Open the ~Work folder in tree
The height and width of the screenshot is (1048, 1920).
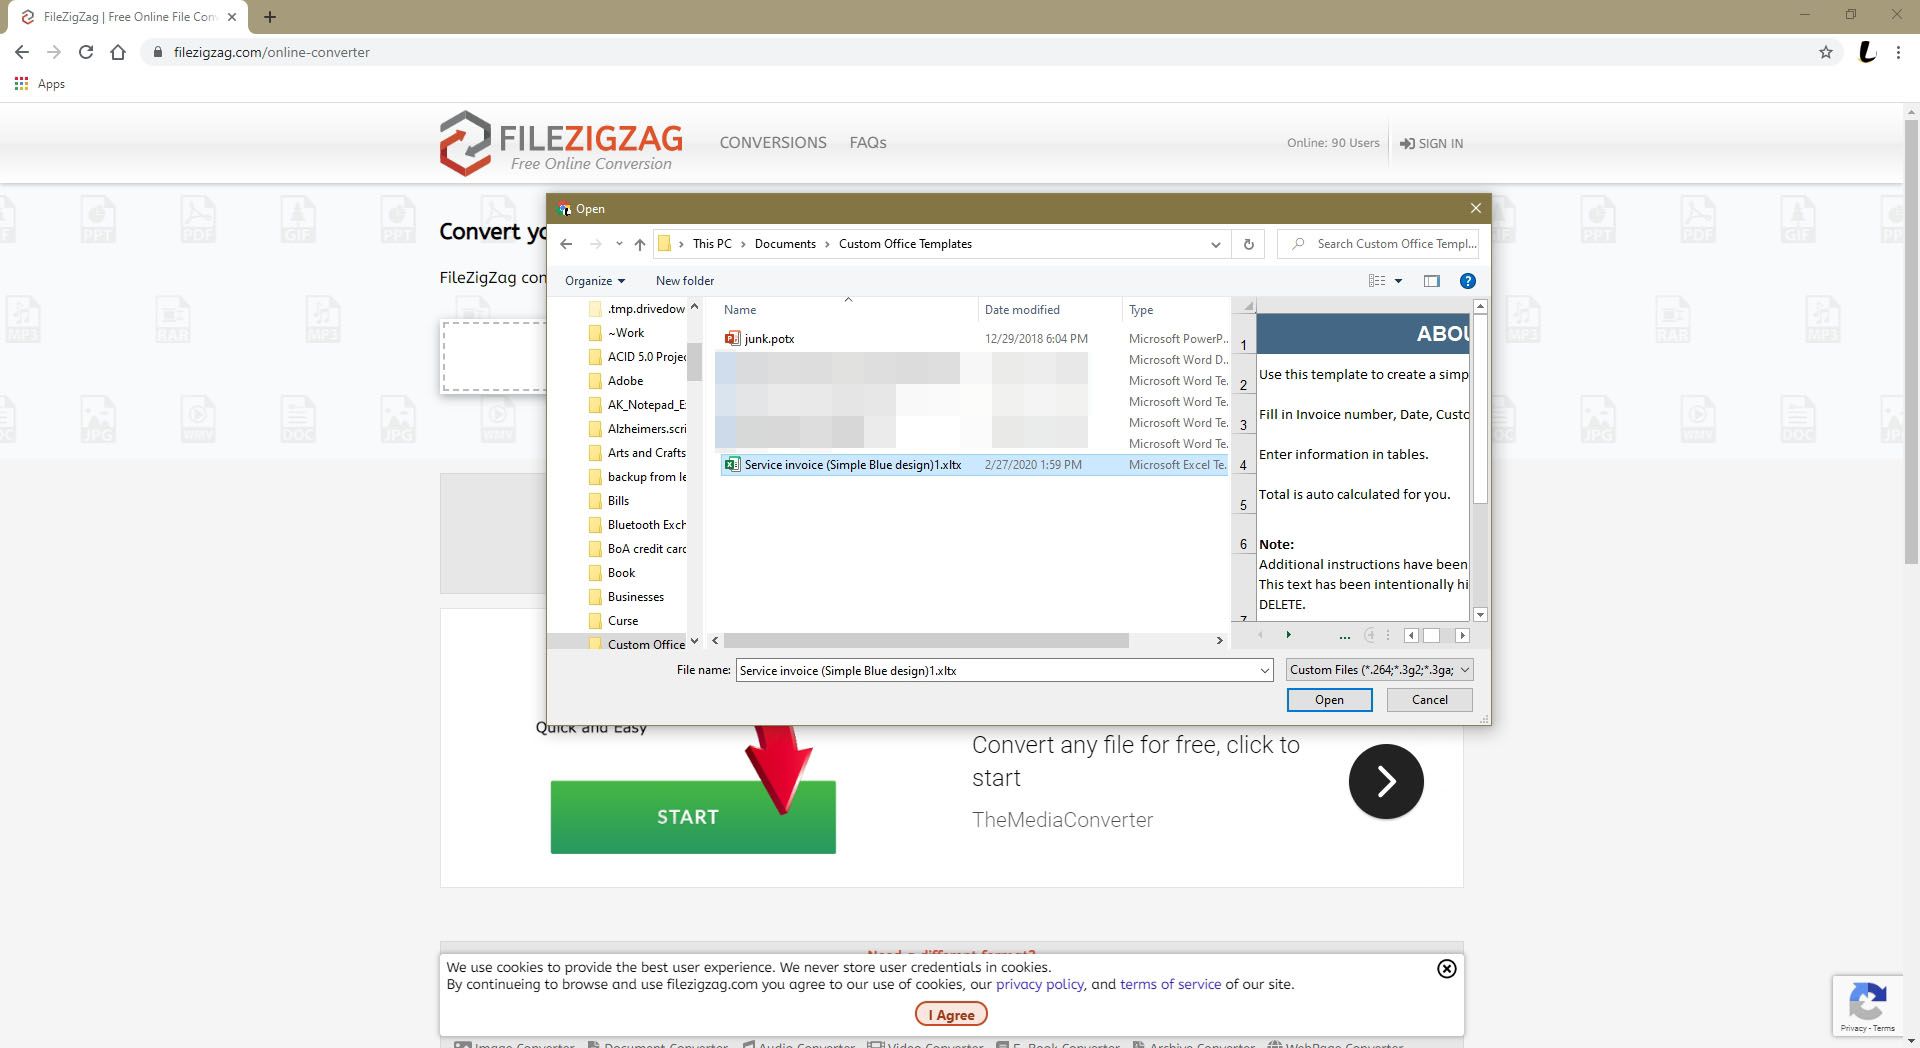tap(626, 333)
